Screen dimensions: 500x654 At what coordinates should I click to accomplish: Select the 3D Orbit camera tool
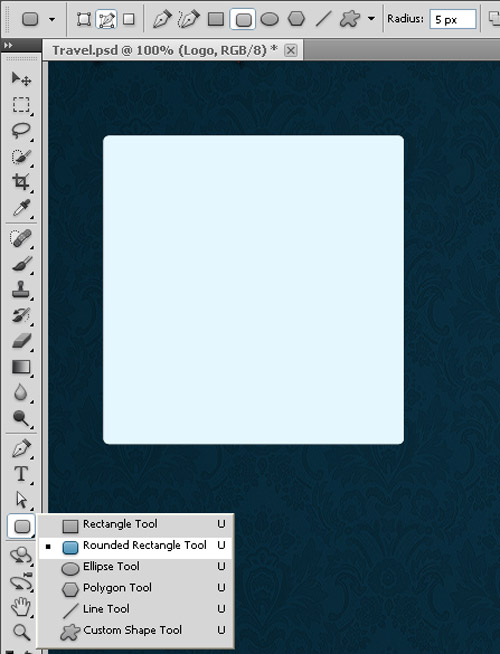point(21,581)
